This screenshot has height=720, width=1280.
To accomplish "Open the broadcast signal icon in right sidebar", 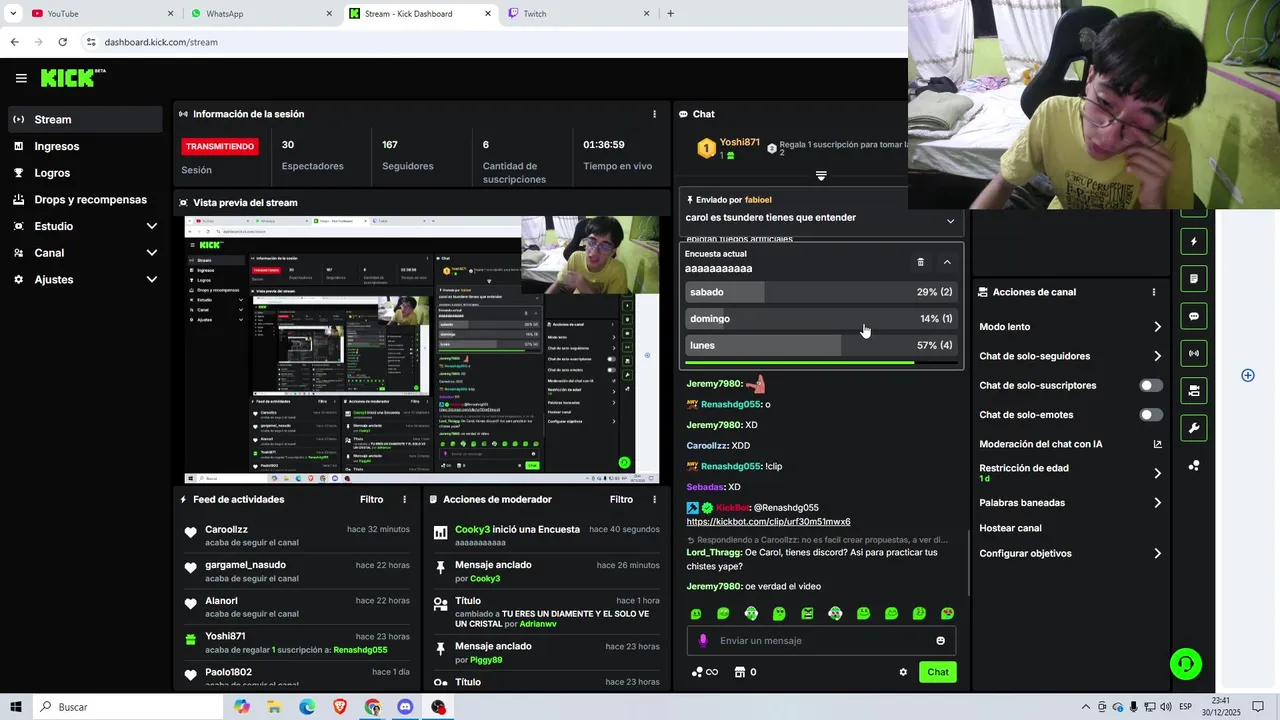I will [1194, 353].
